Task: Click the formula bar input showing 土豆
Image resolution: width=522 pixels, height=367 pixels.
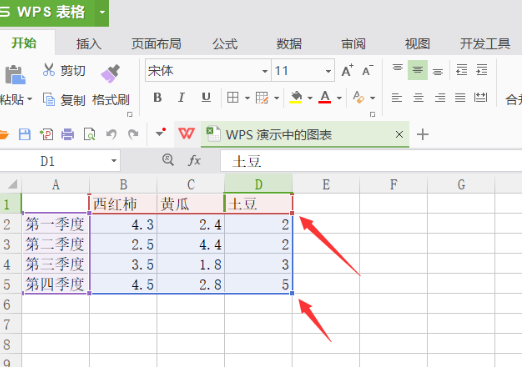Action: [371, 161]
